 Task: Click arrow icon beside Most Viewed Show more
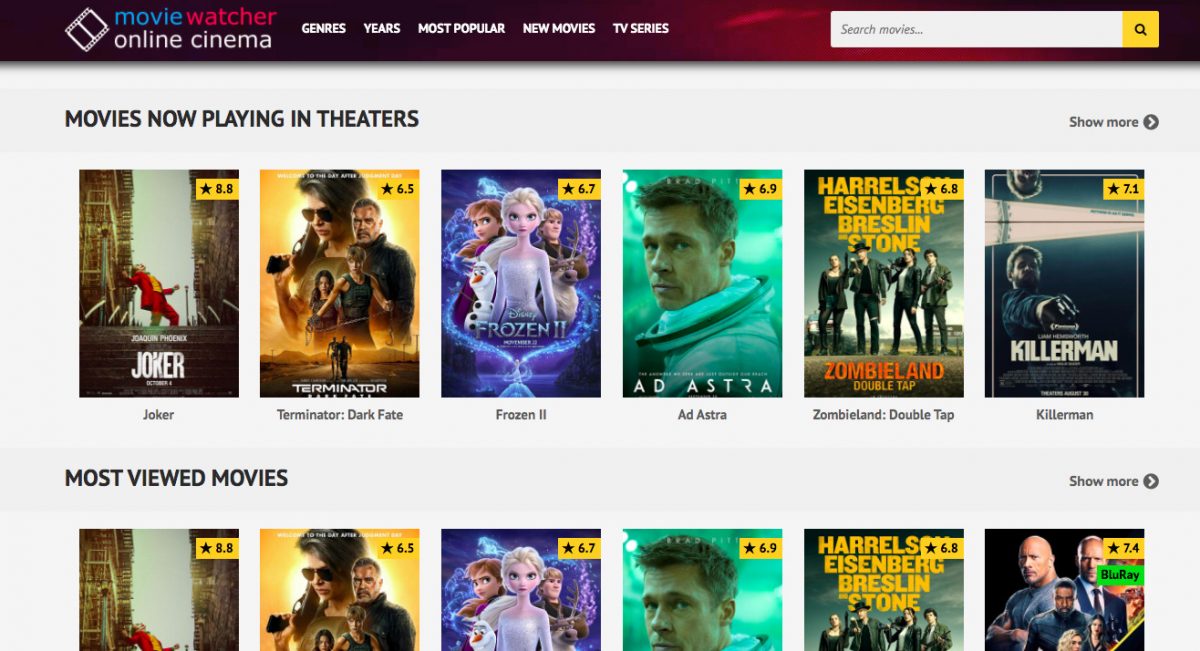pos(1151,481)
